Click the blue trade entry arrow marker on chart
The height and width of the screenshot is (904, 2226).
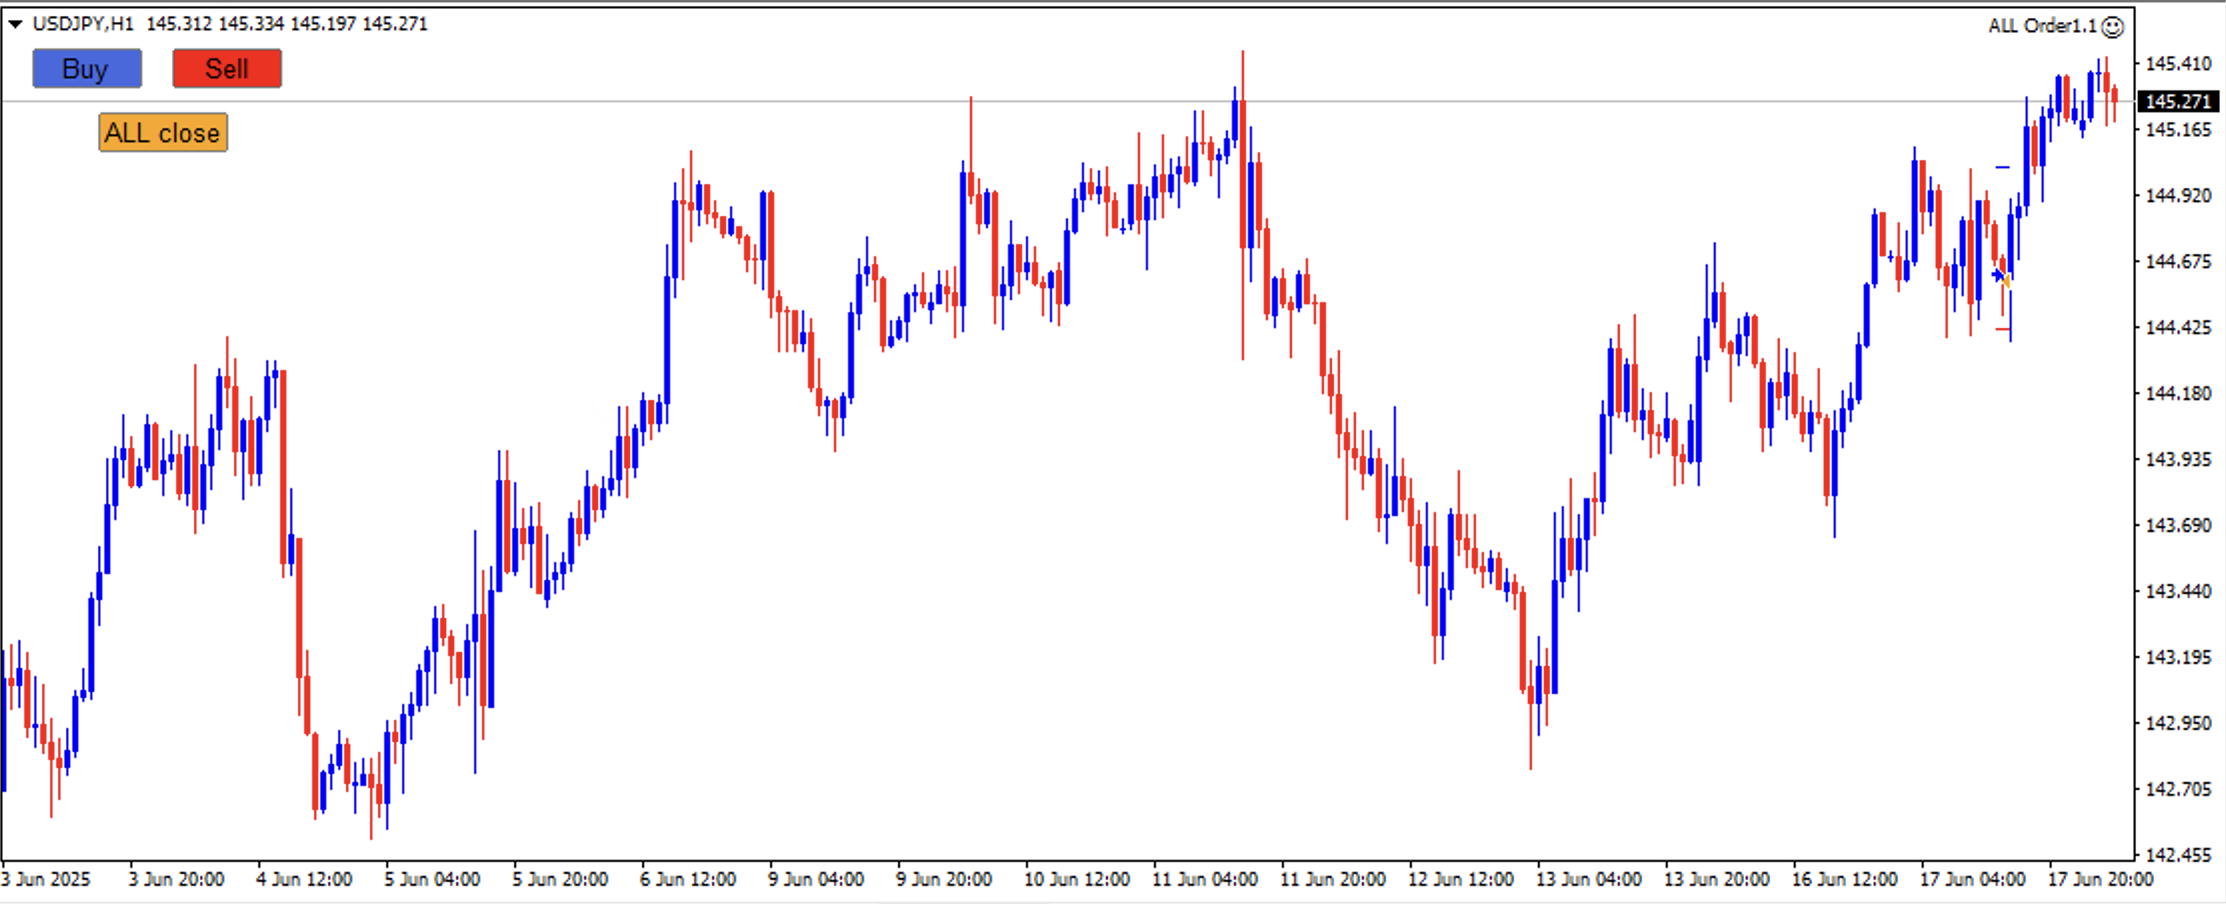click(1997, 275)
